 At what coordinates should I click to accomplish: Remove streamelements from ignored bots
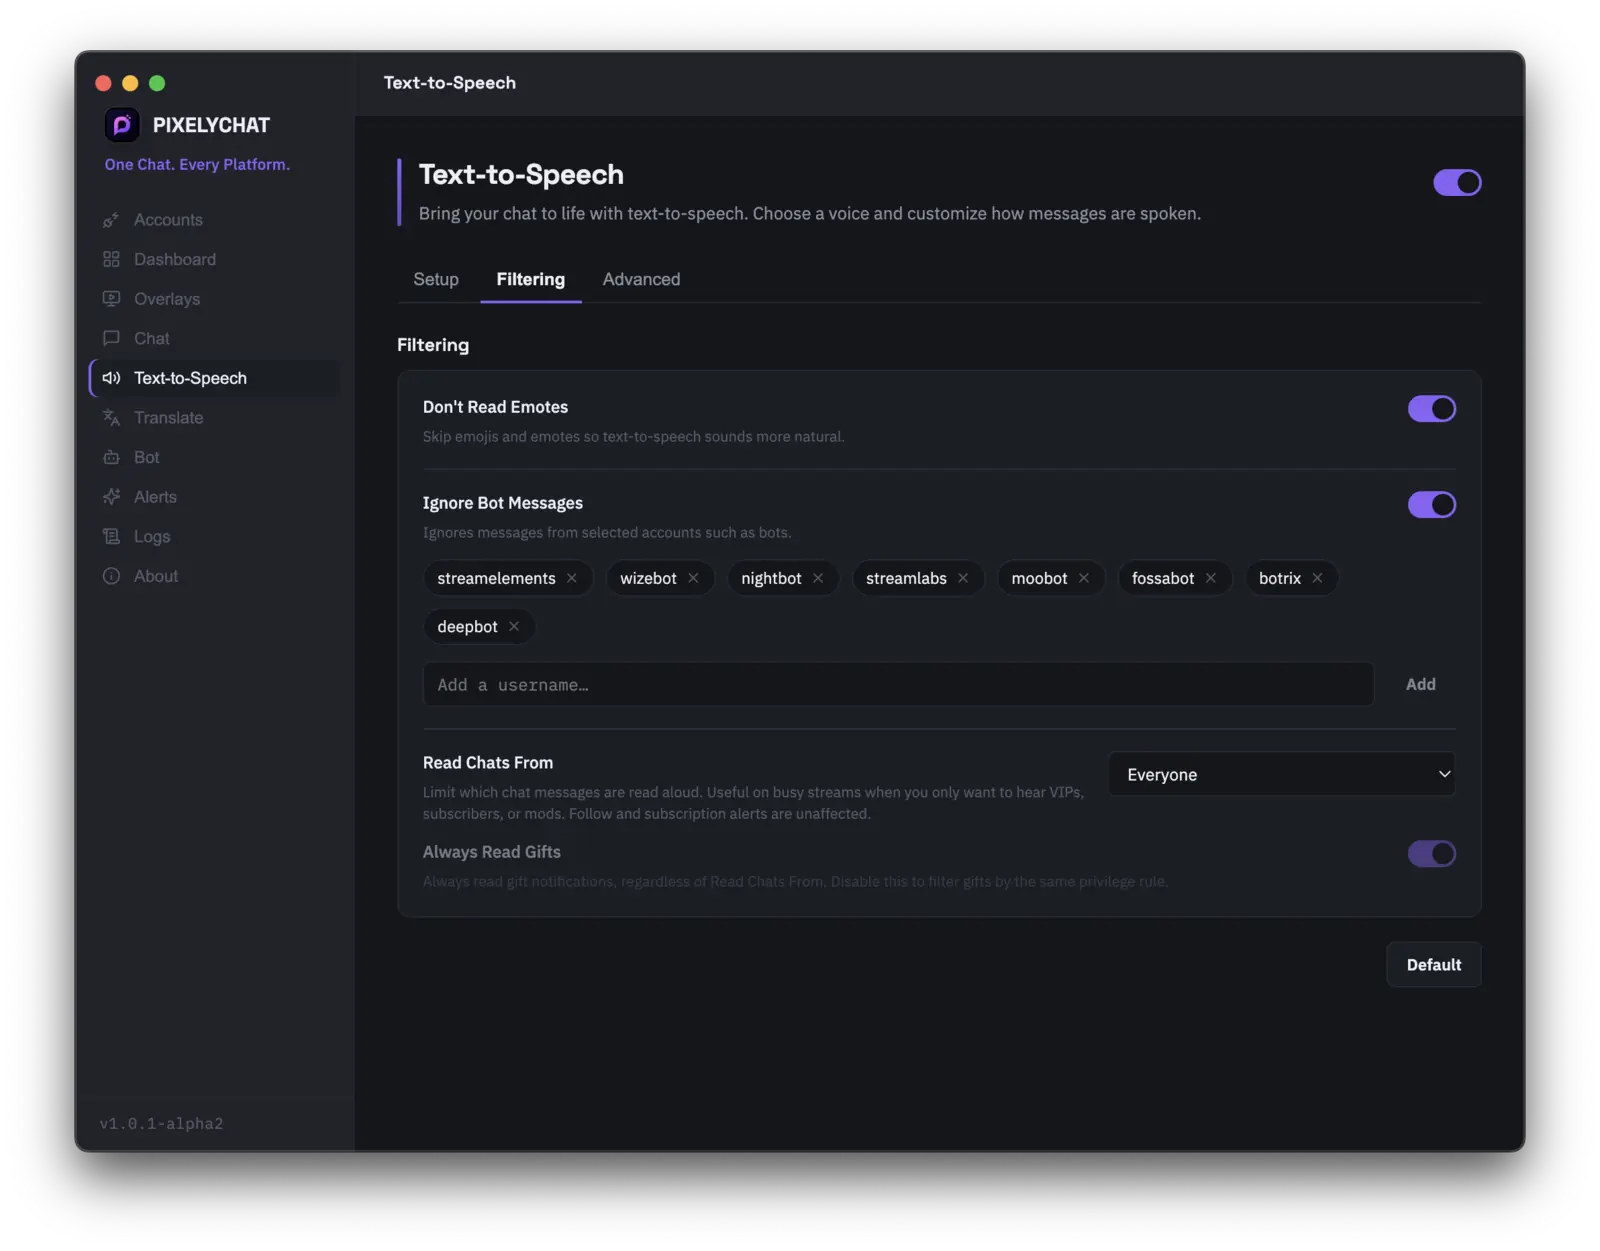coord(572,578)
